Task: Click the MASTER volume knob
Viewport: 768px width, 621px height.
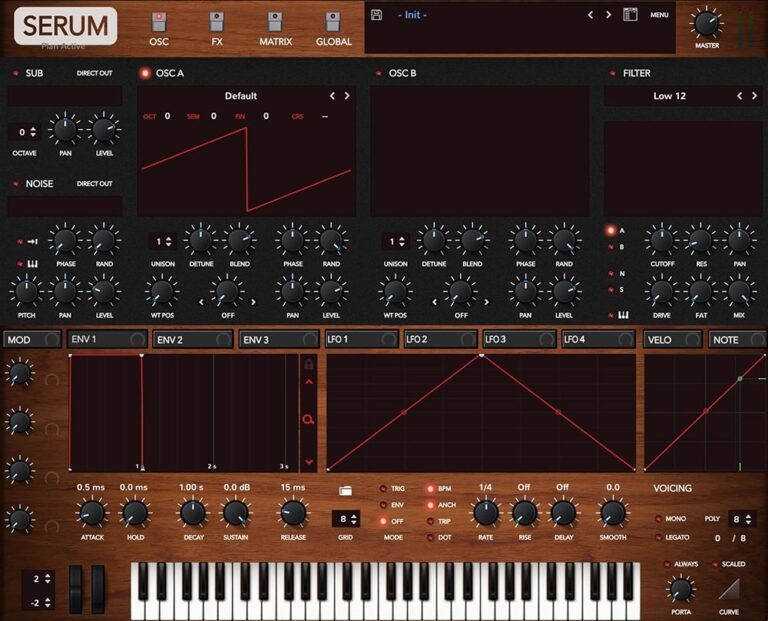Action: pos(707,24)
